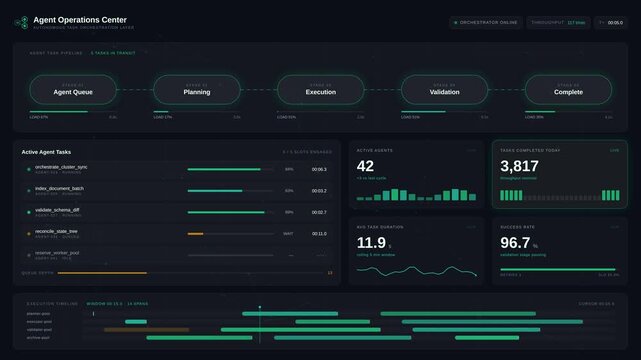Click the last span in archive pool row
The image size is (641, 360).
pyautogui.click(x=487, y=338)
